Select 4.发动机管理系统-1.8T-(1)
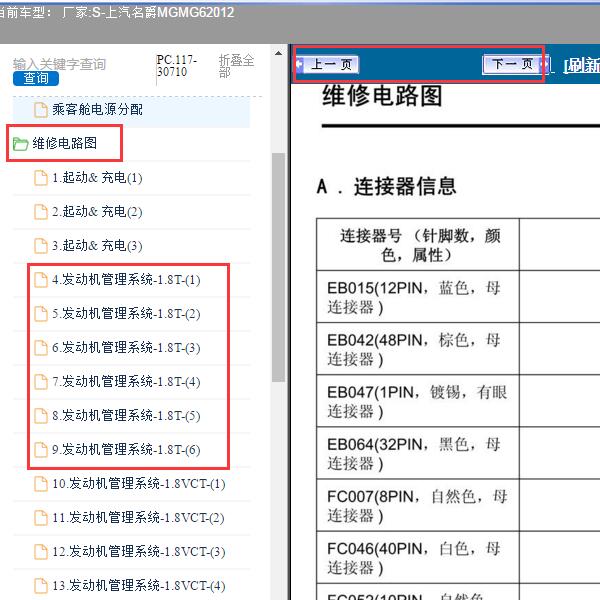This screenshot has width=600, height=600. (x=126, y=280)
